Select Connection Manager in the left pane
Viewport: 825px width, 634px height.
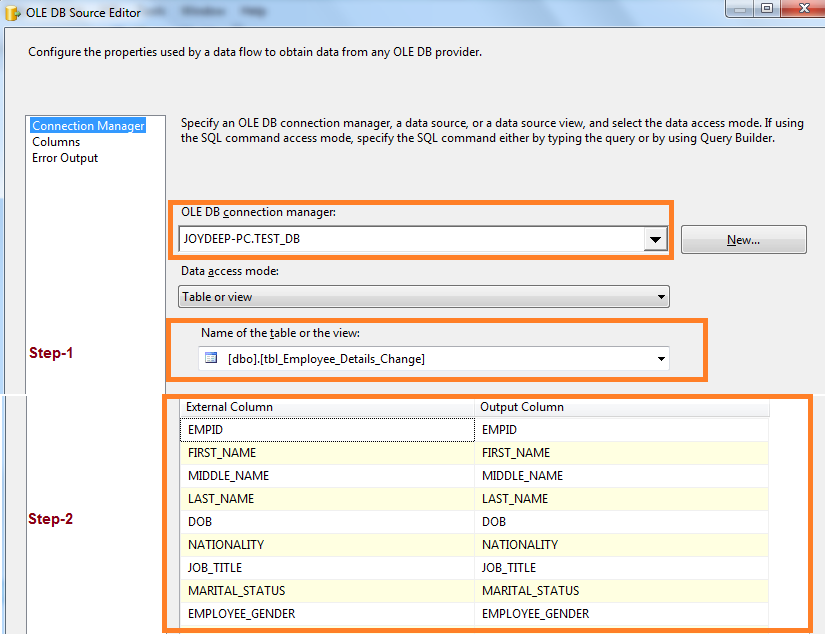(x=87, y=125)
